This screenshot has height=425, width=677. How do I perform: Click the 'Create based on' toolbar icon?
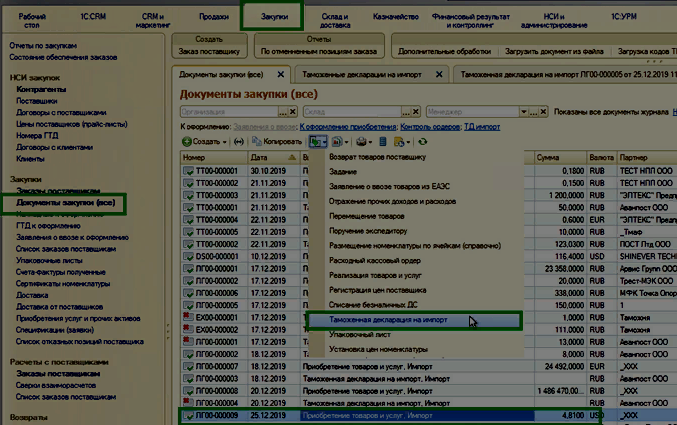coord(319,143)
